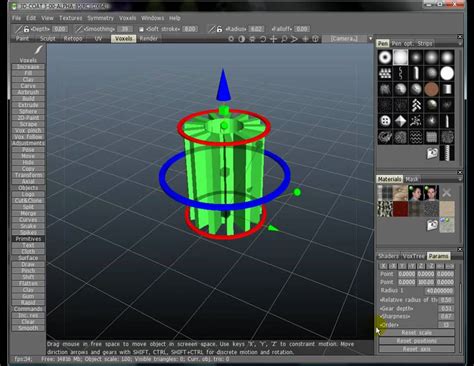Click the move camera cross icon
Image resolution: width=474 pixels, height=366 pixels.
pyautogui.click(x=273, y=39)
